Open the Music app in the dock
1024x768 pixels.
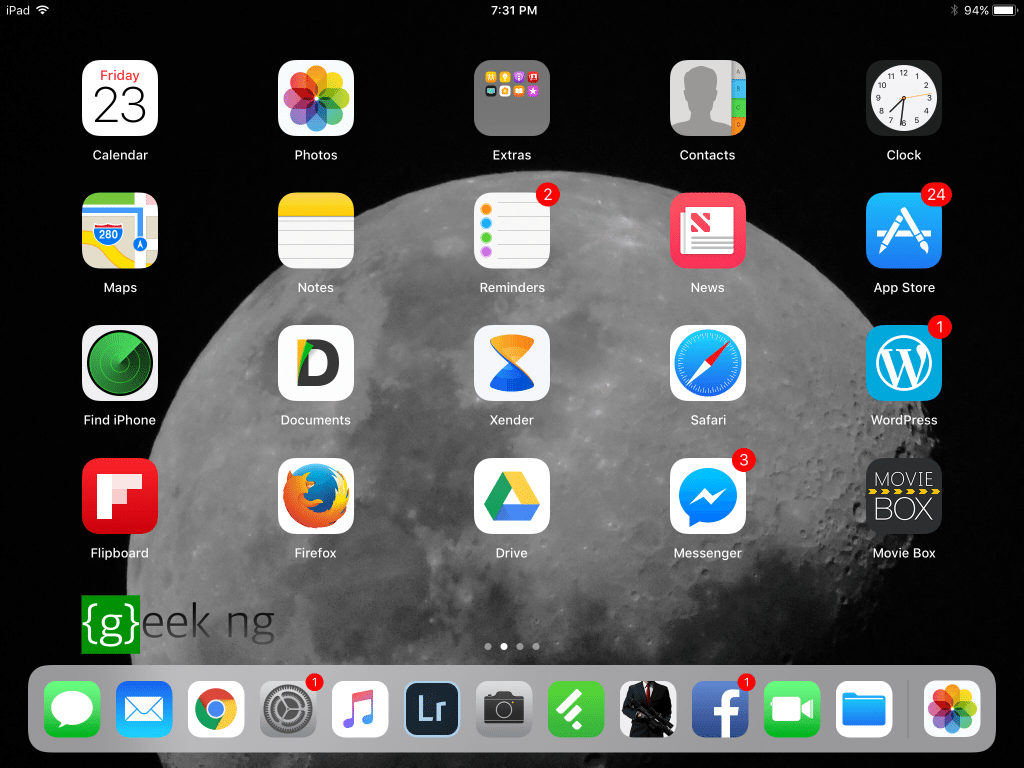360,709
